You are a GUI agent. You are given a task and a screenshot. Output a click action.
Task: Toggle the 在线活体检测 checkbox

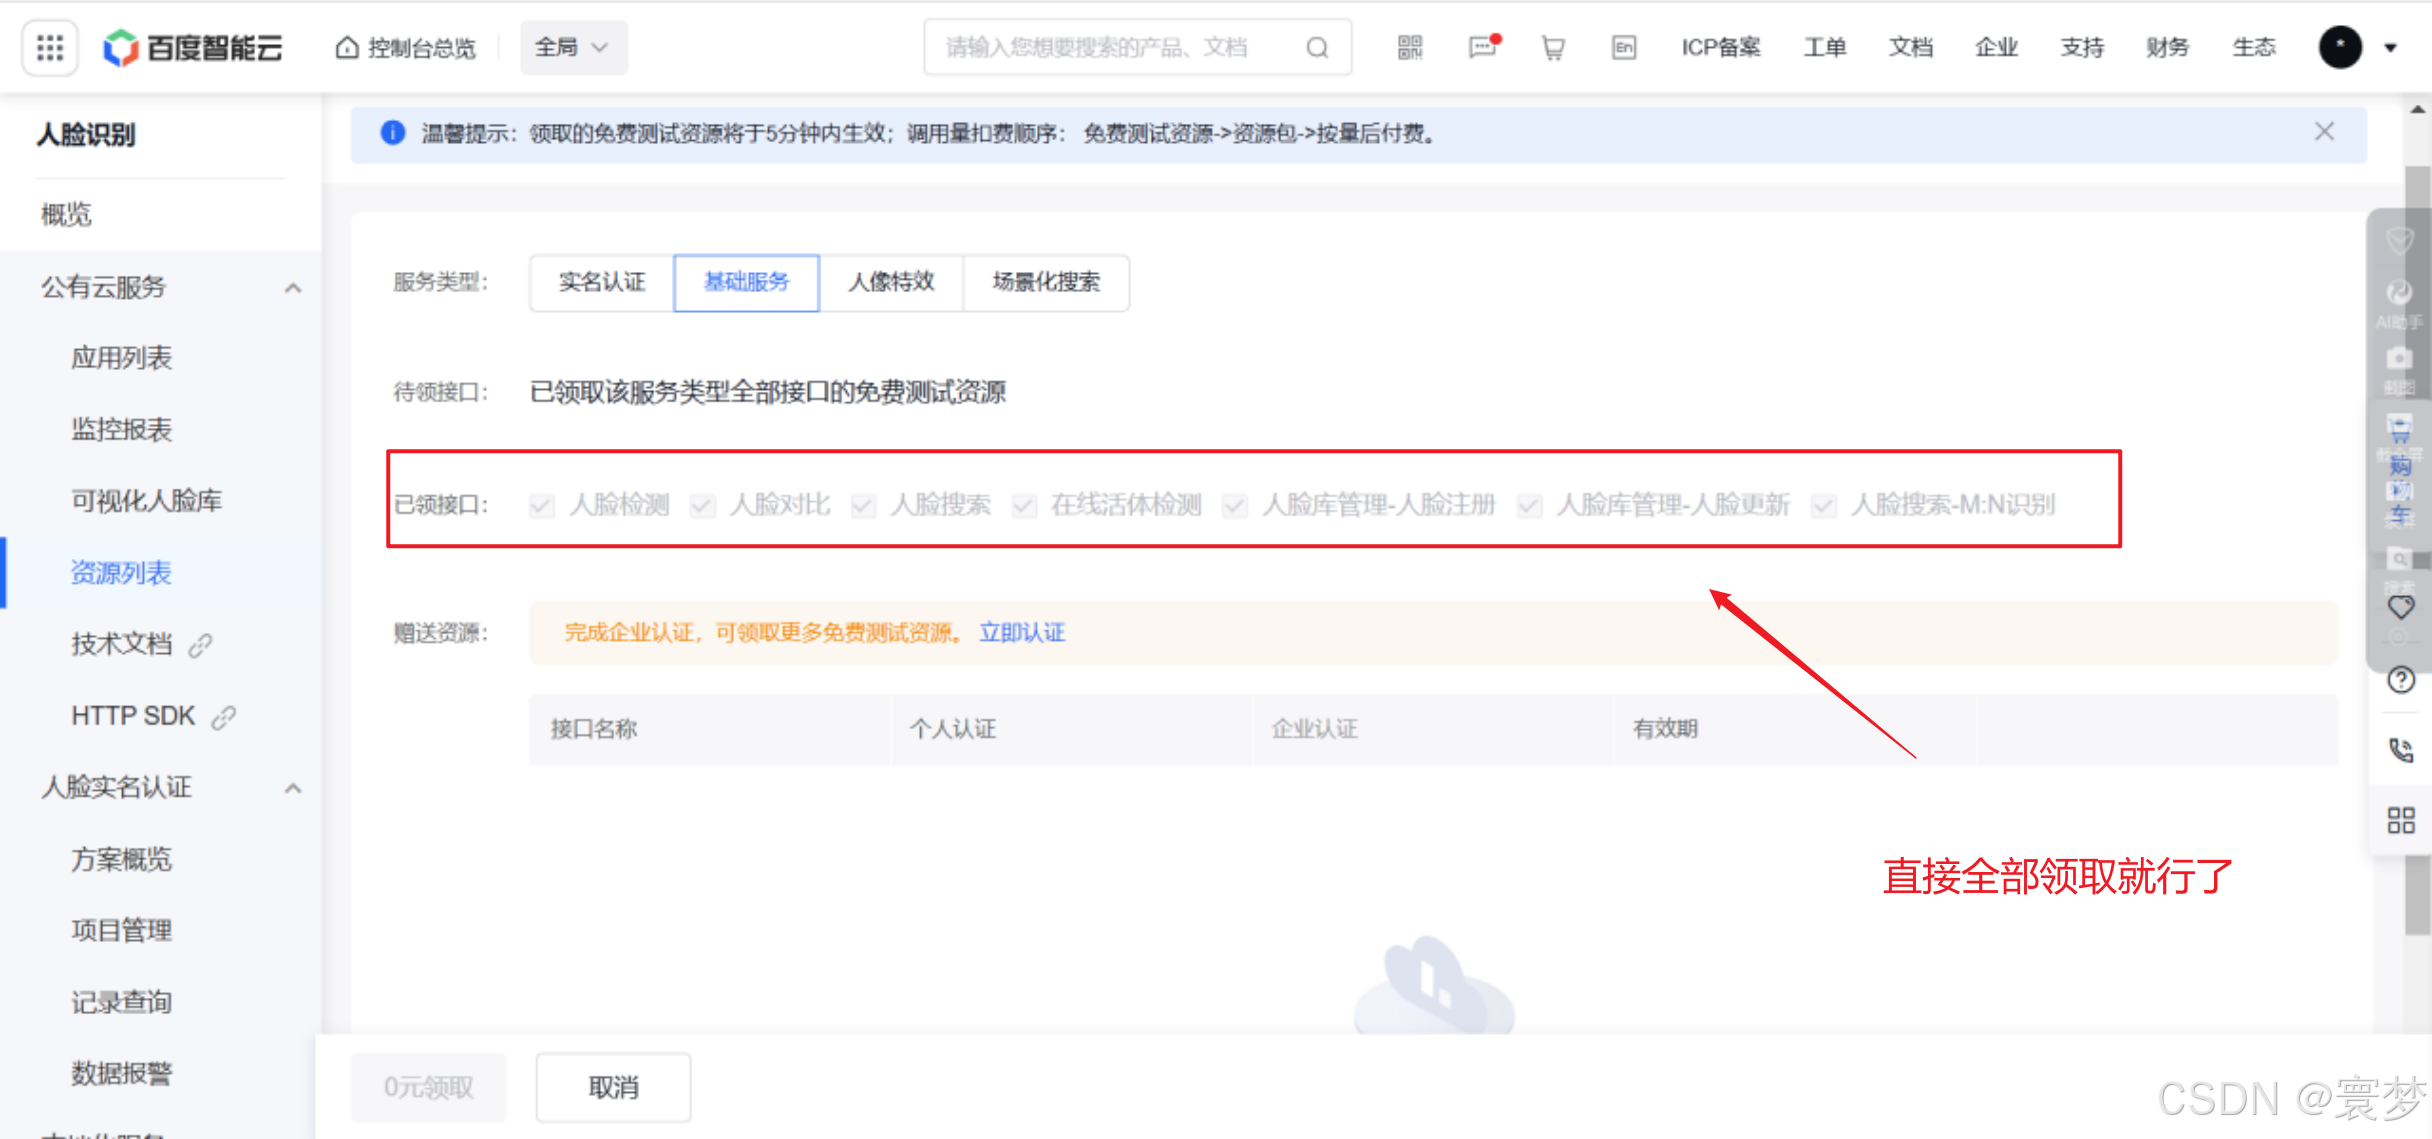pos(1023,505)
